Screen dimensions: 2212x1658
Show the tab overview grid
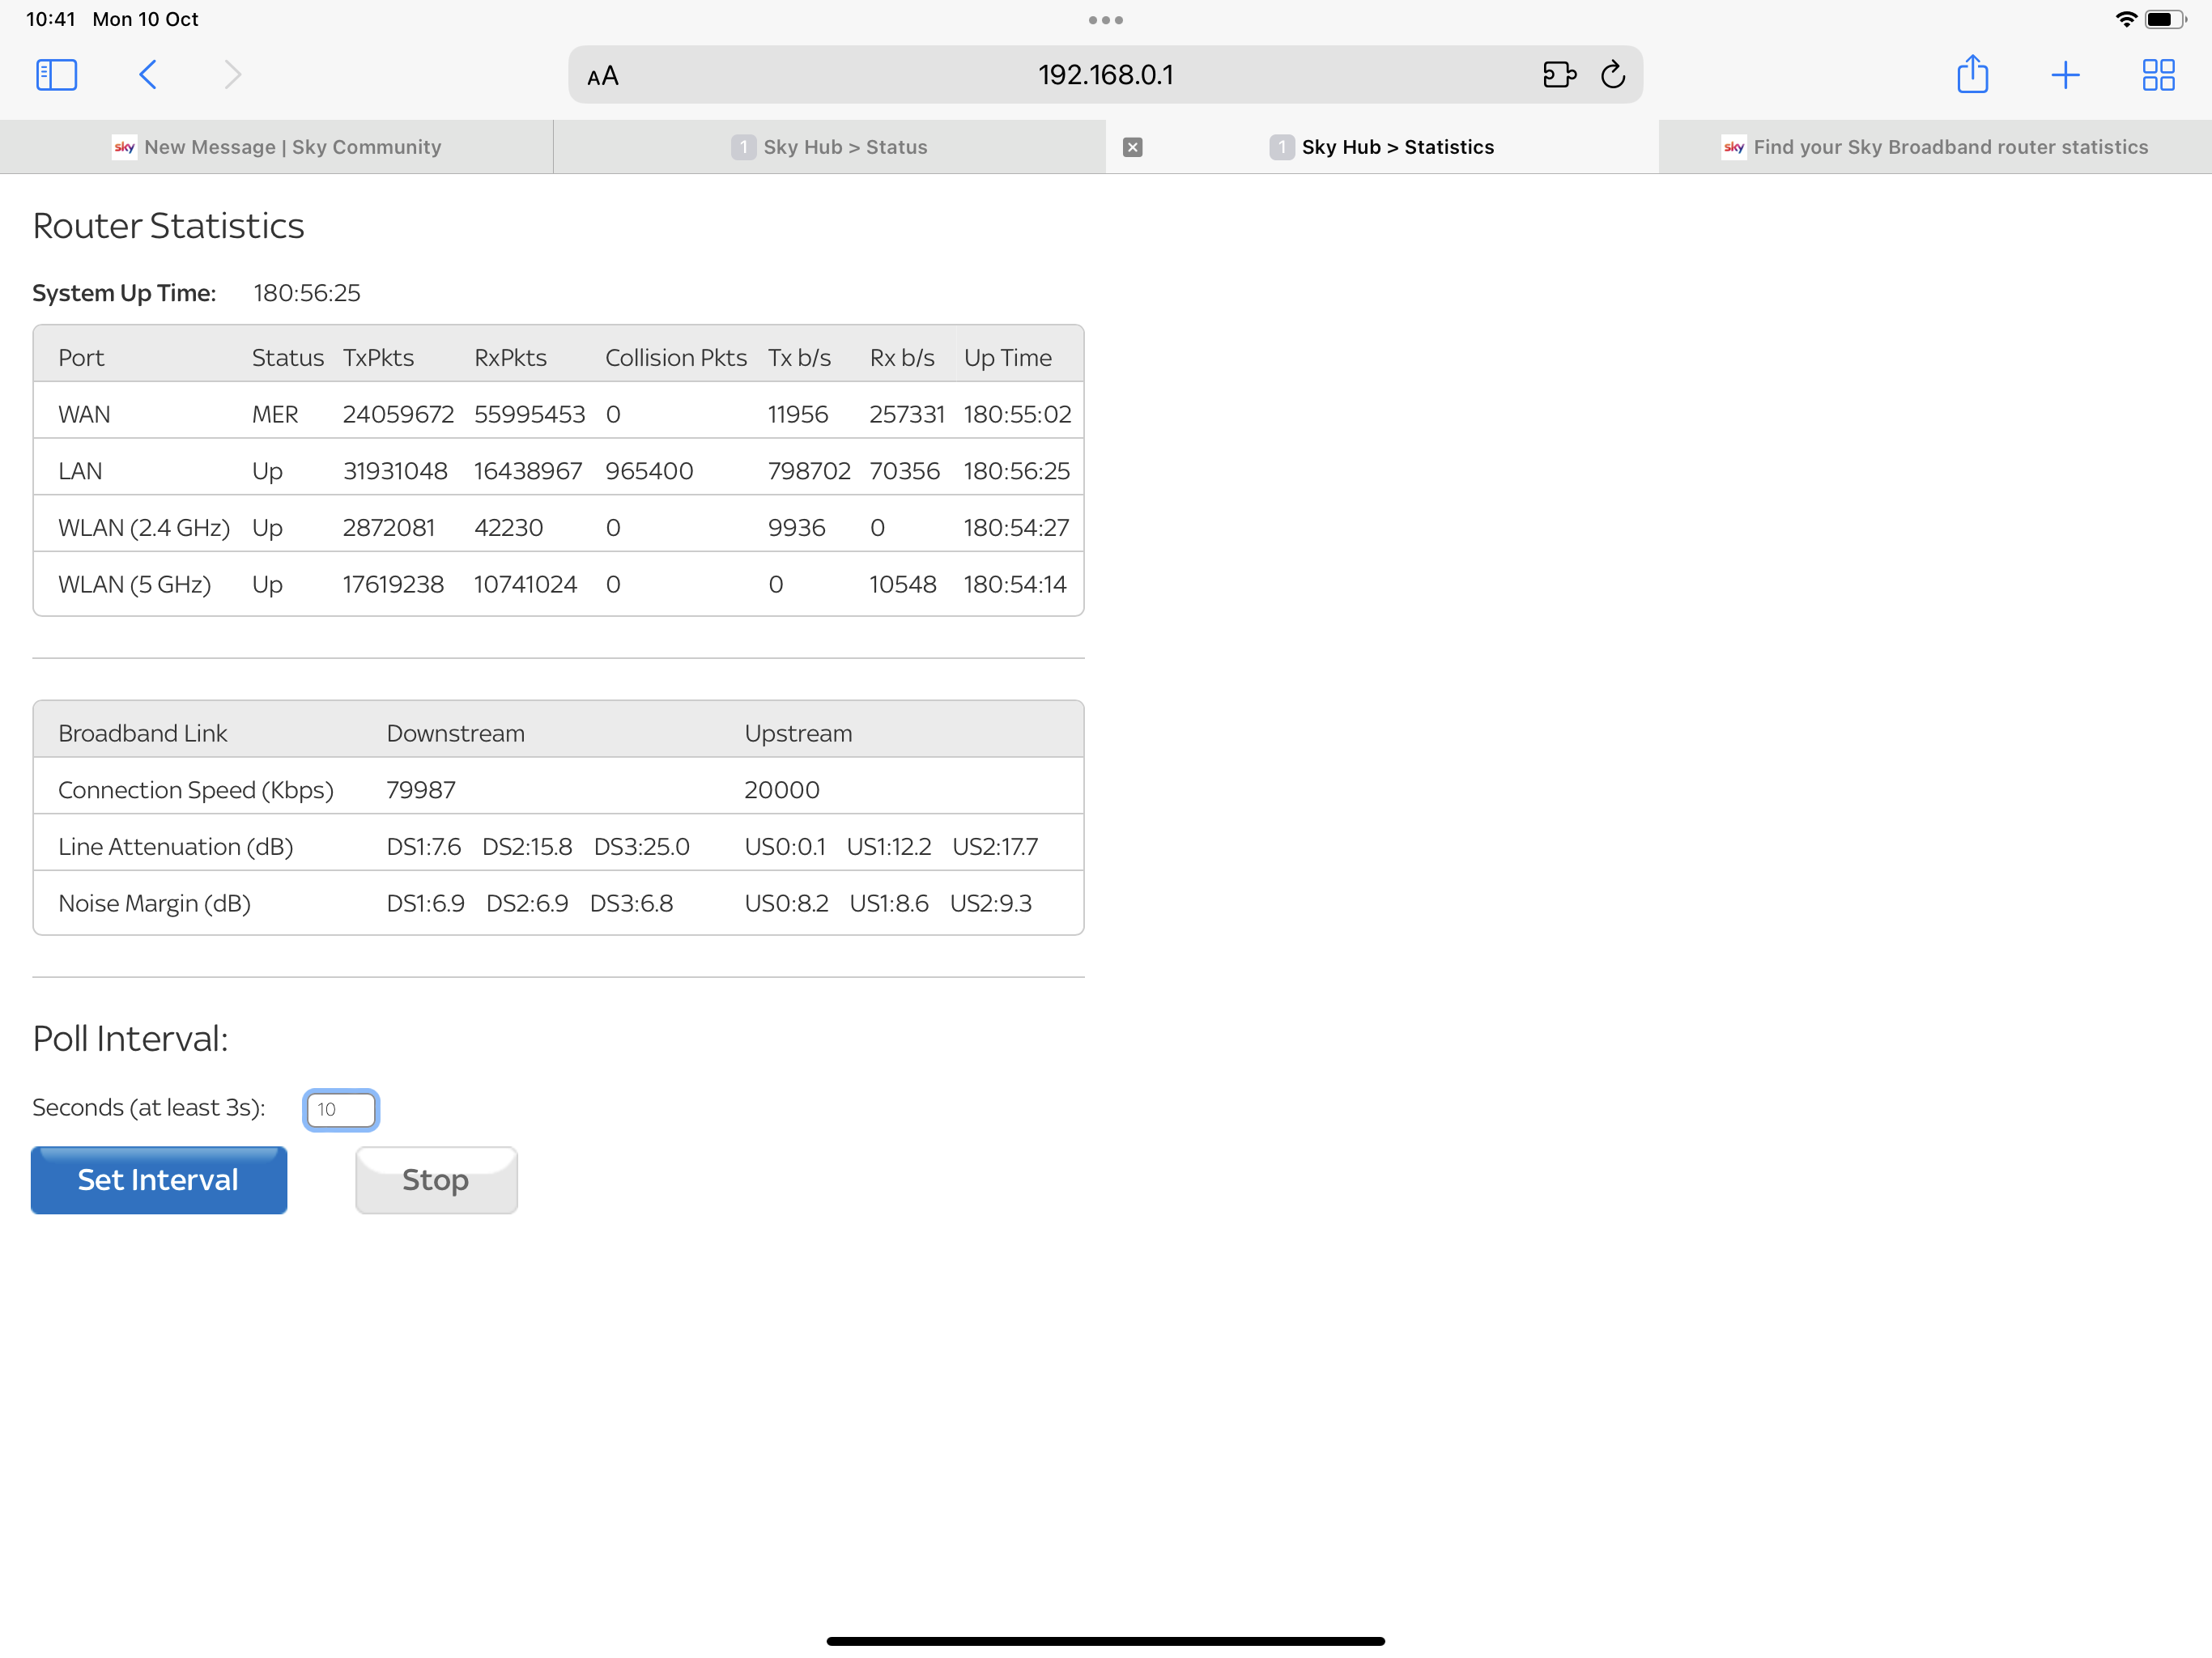pos(2158,75)
